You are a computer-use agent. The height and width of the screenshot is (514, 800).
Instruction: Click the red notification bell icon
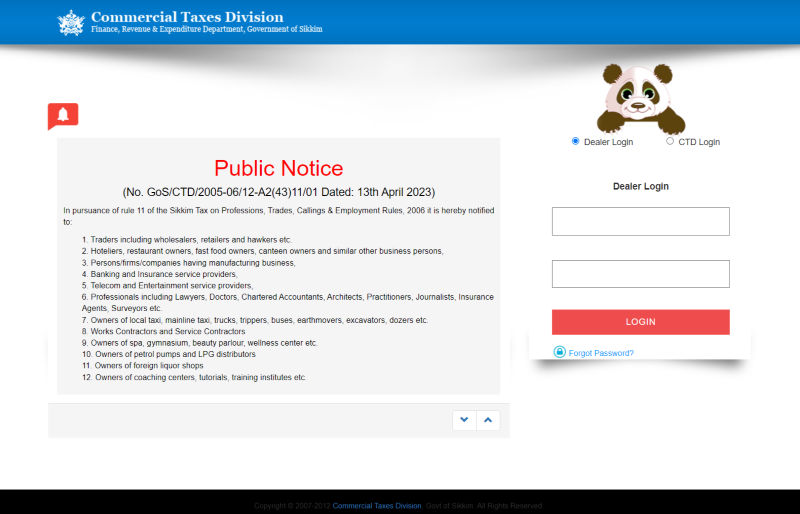63,116
